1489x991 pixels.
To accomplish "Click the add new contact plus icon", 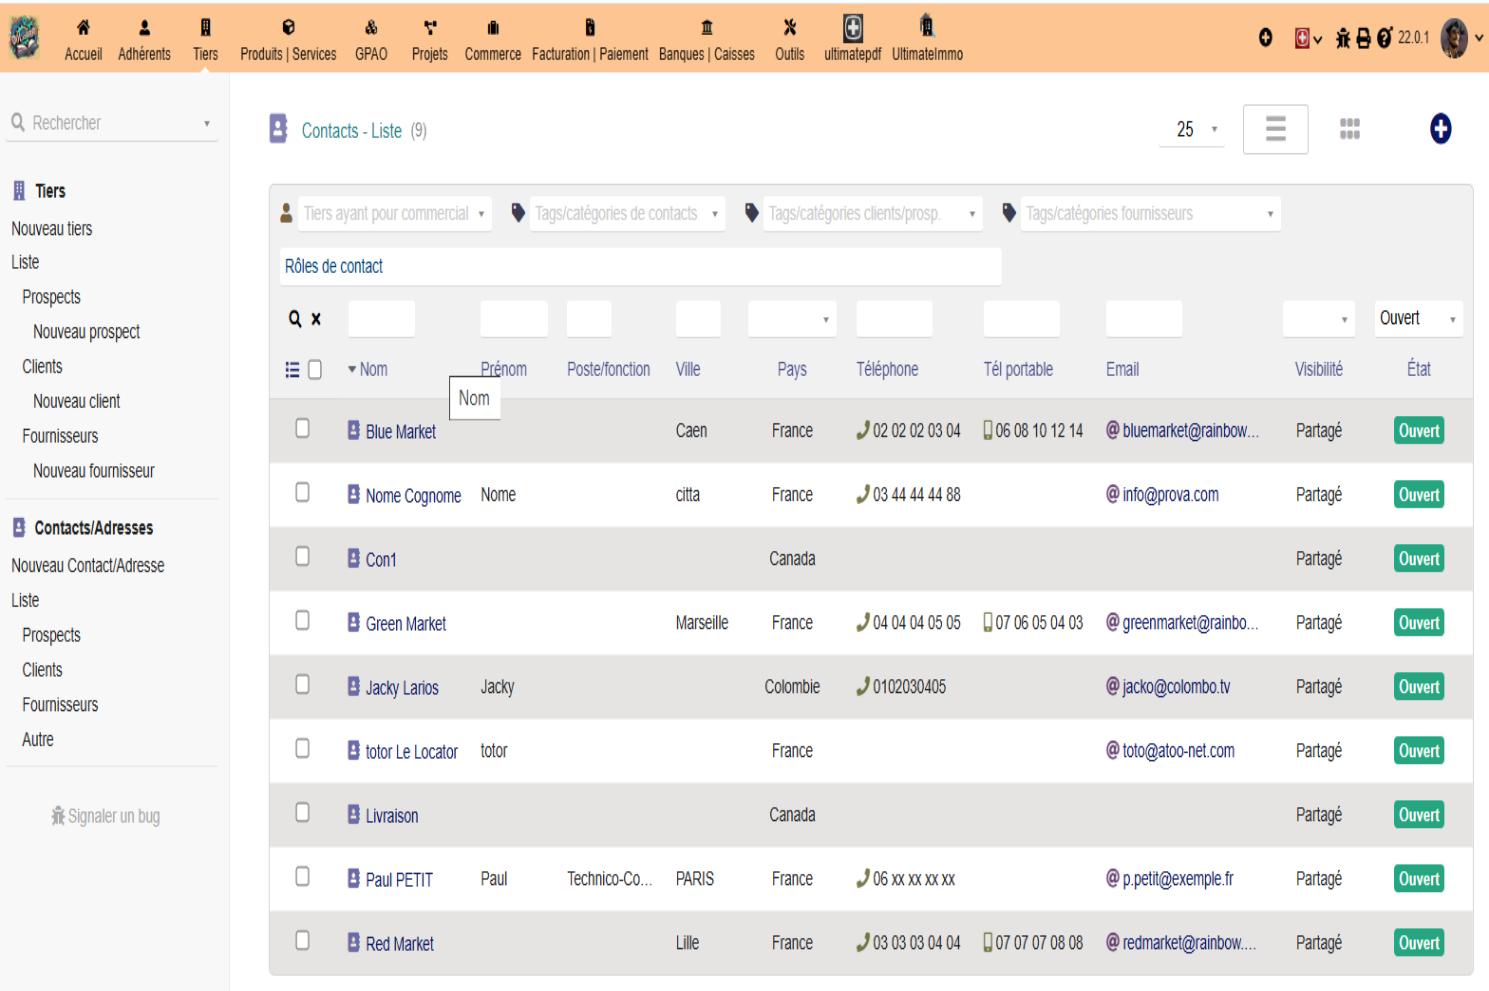I will (x=1440, y=129).
